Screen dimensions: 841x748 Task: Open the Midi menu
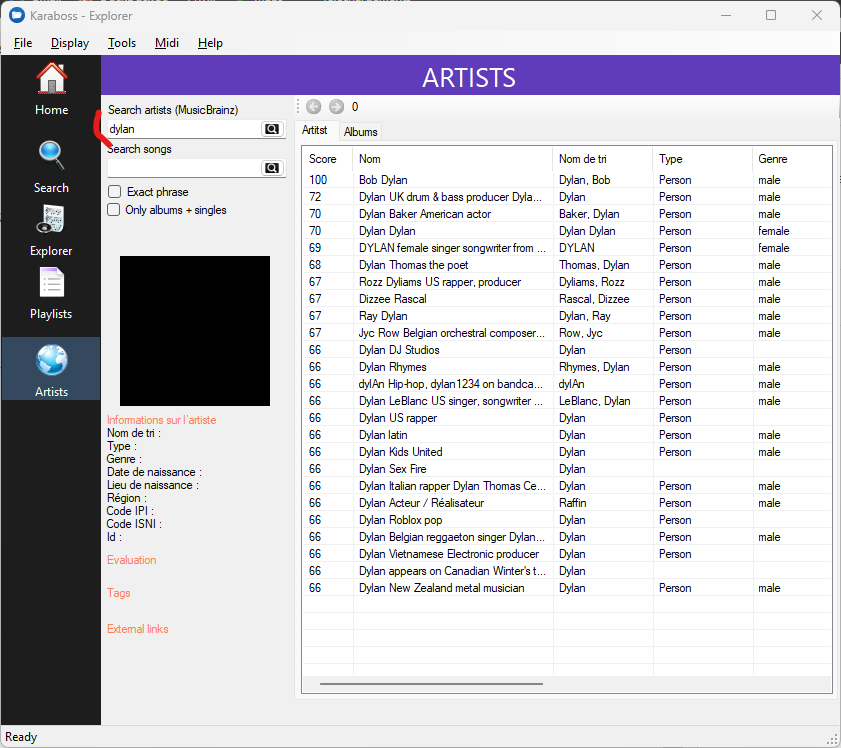tap(166, 43)
